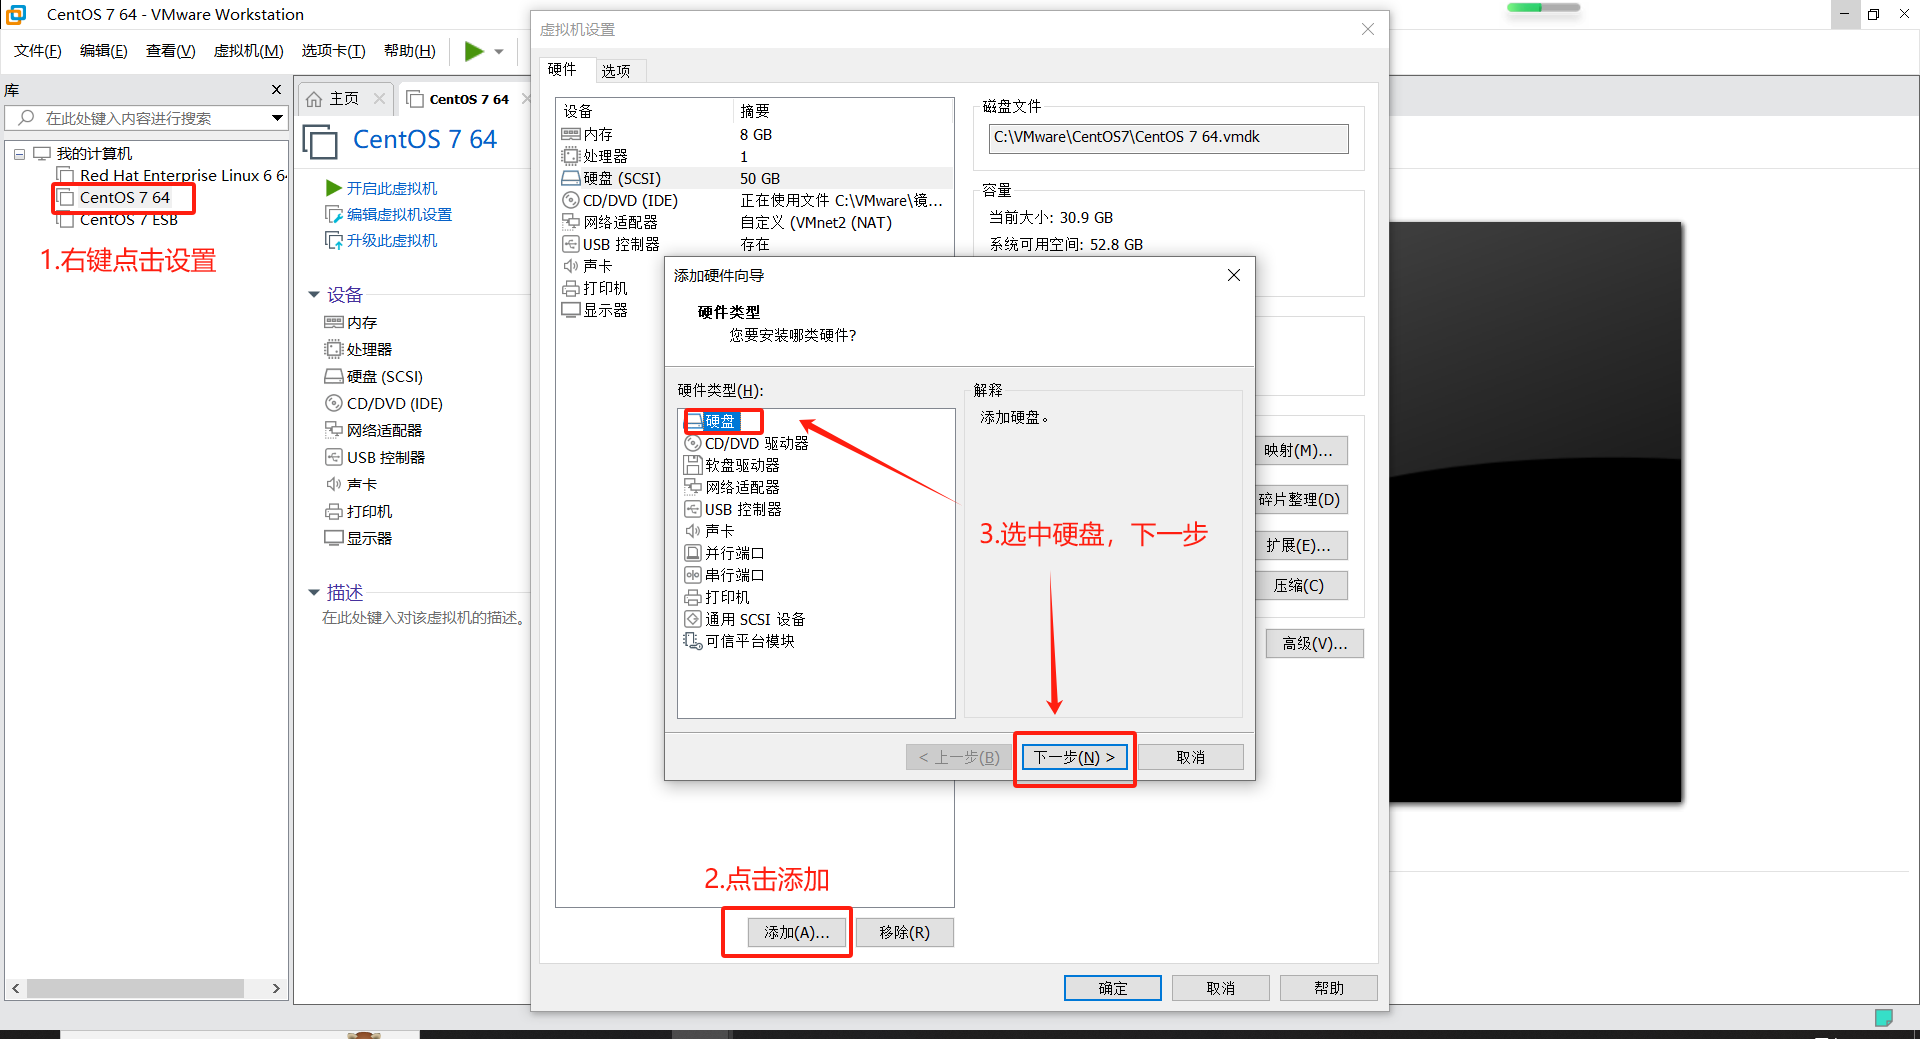Click scroll right arrow in library panel
The height and width of the screenshot is (1039, 1920).
[276, 988]
